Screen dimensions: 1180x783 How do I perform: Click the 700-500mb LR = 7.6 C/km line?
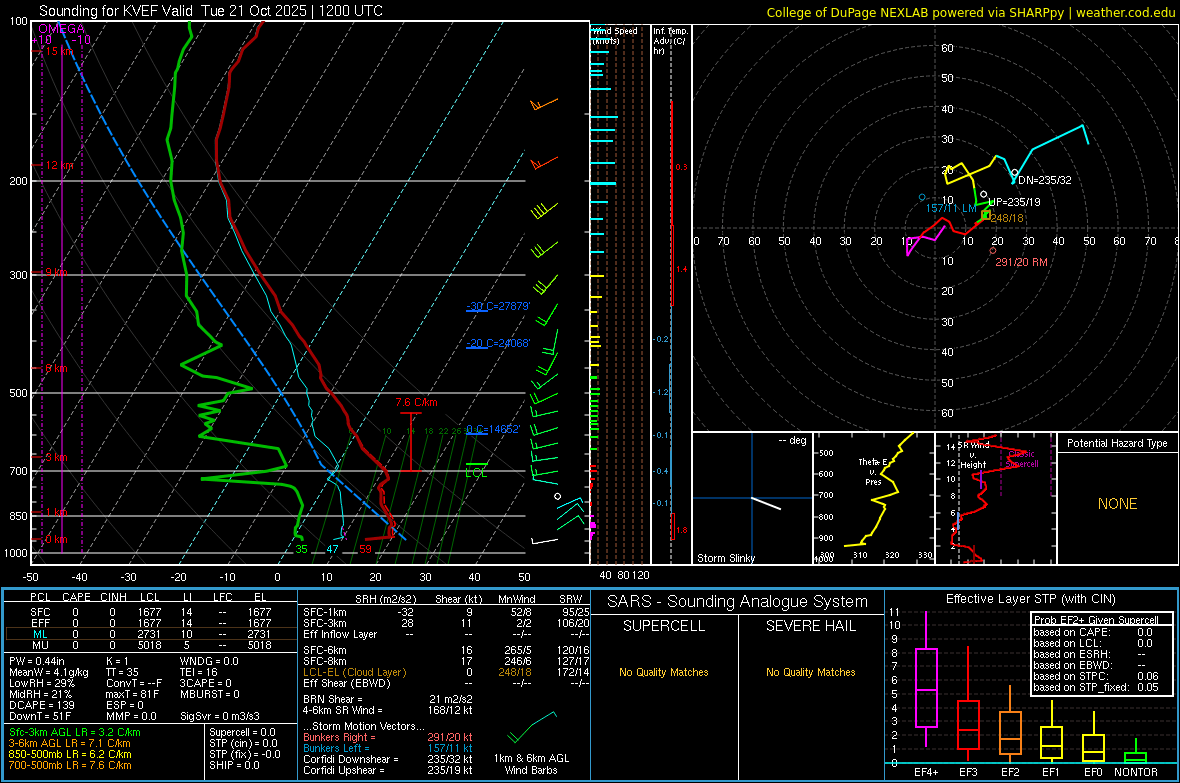[x=70, y=765]
